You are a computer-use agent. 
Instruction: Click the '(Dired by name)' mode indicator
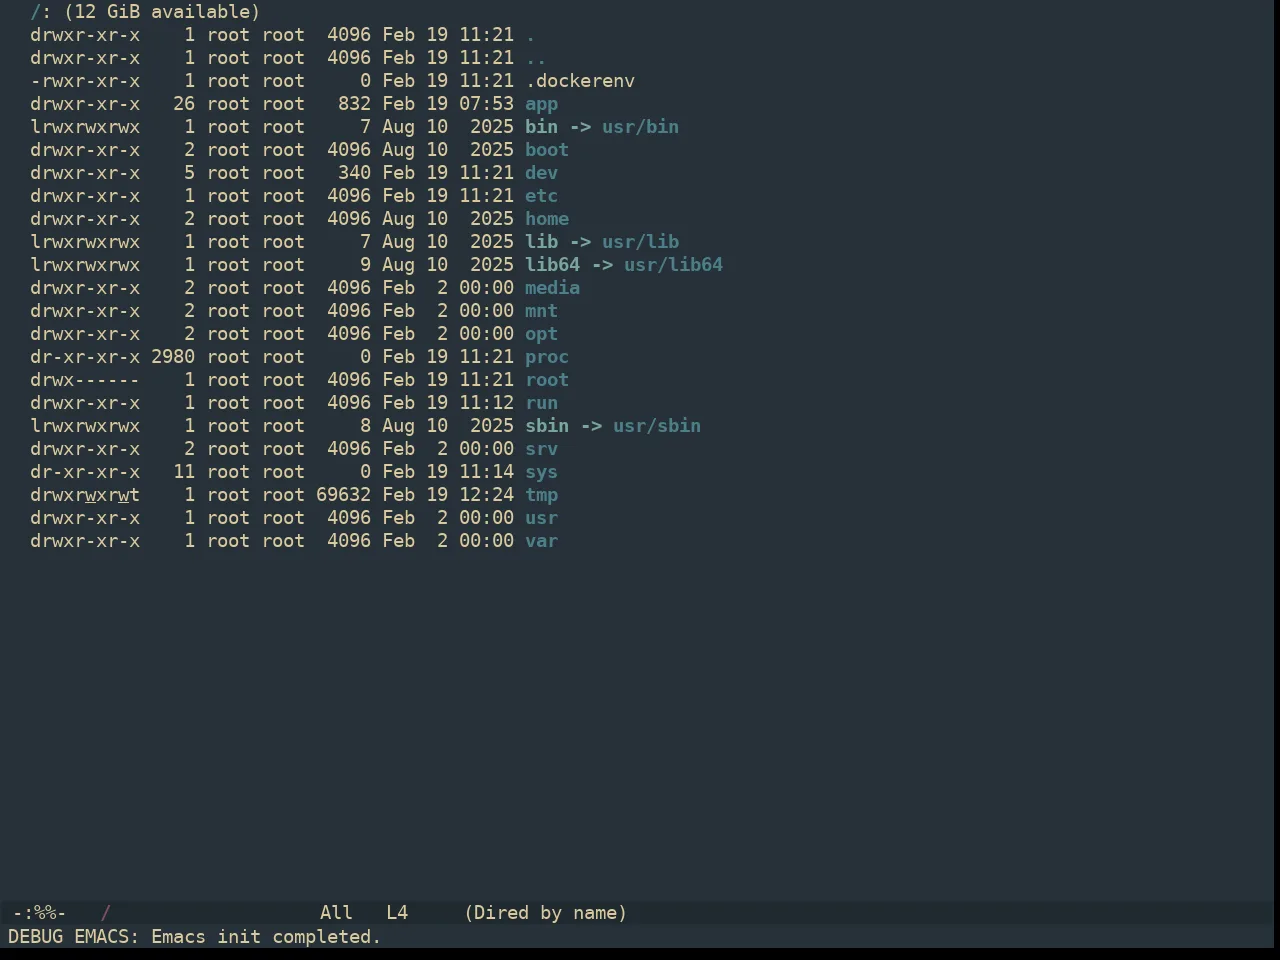[x=545, y=913]
